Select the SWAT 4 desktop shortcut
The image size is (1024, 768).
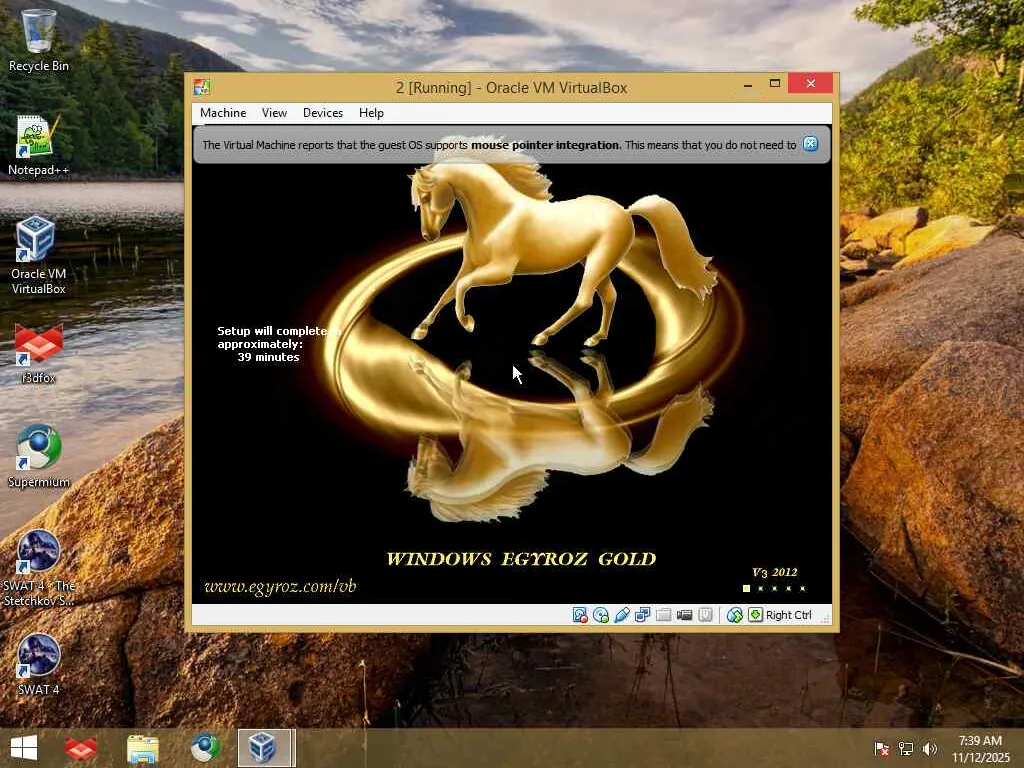39,664
